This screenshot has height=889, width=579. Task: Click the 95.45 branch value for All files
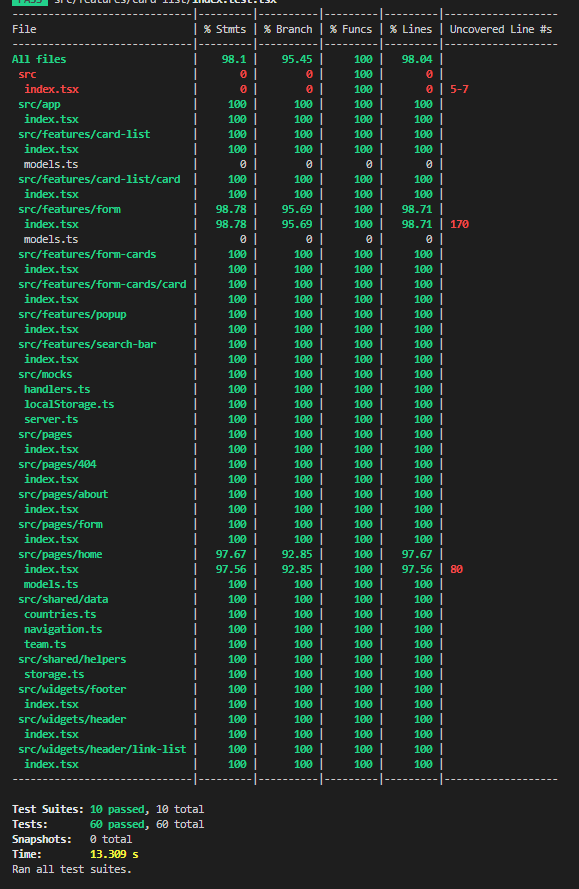tap(297, 59)
